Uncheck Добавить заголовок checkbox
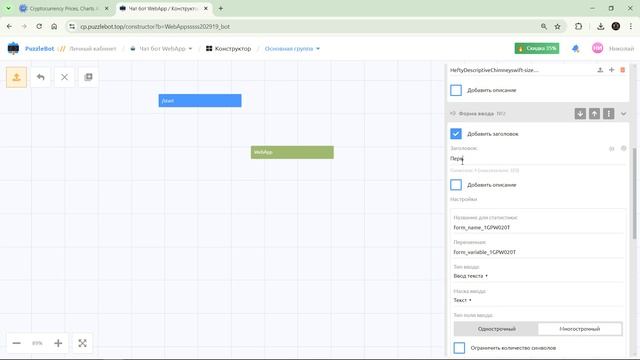This screenshot has height=360, width=640. pyautogui.click(x=456, y=133)
